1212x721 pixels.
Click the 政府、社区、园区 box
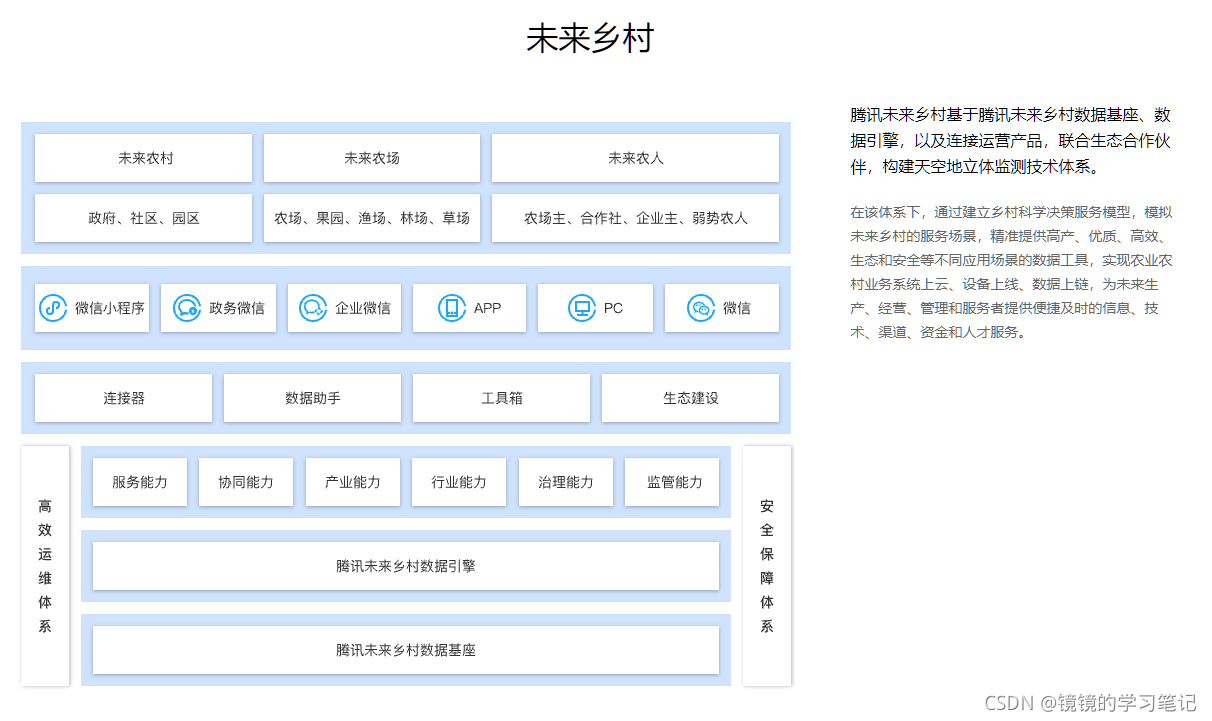(x=143, y=218)
